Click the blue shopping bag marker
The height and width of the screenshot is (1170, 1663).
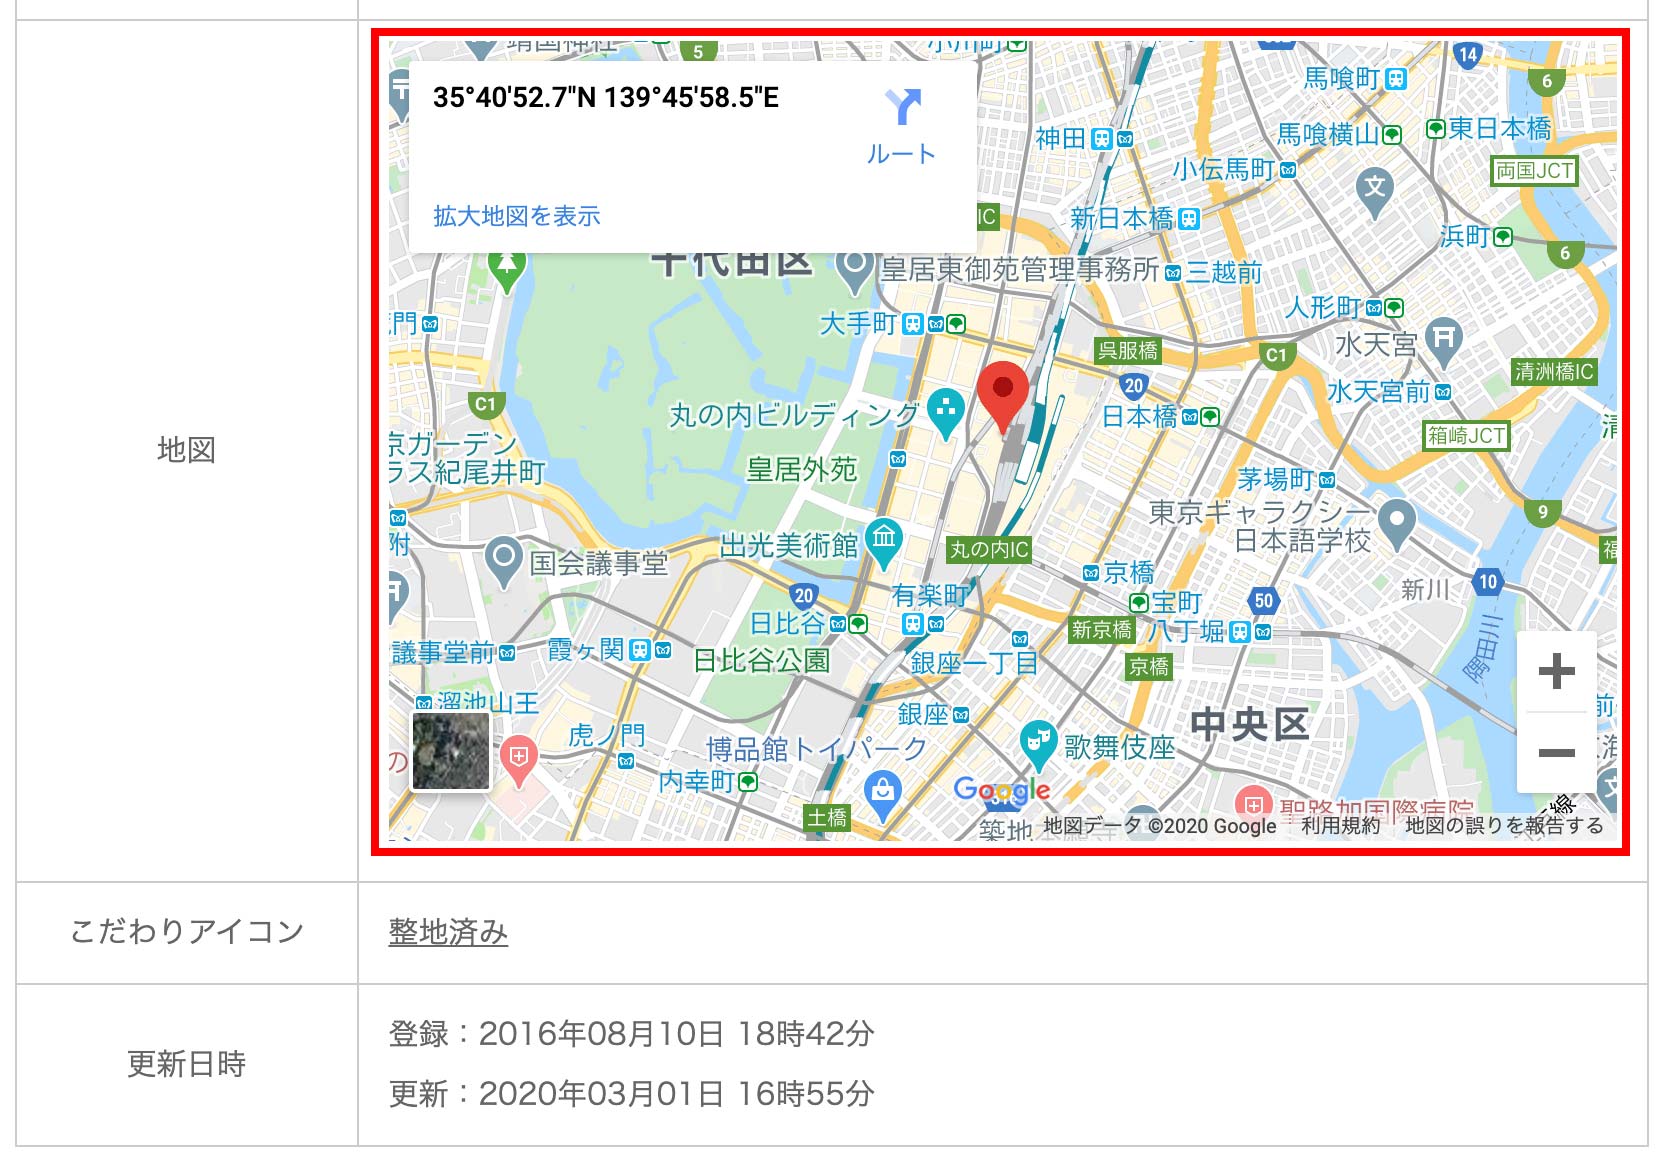[883, 794]
